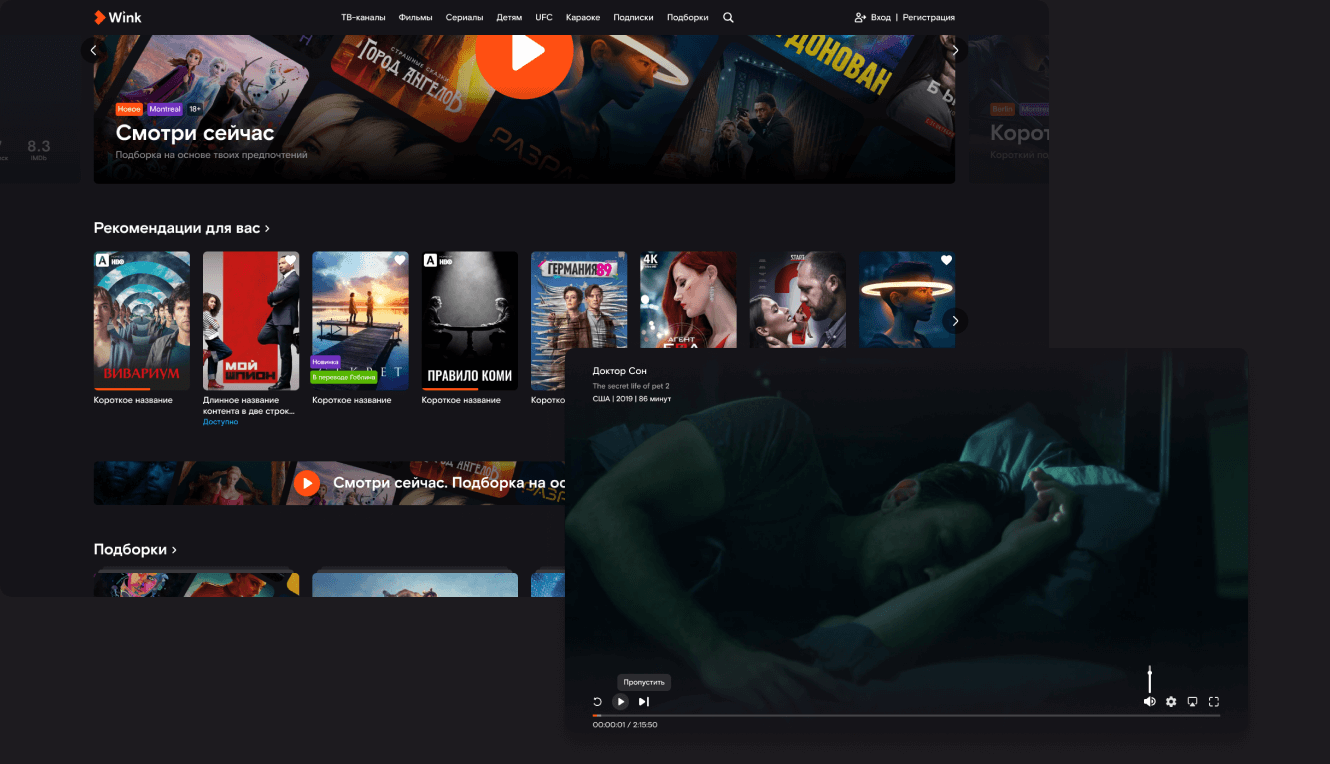
Task: Open Сериалы menu item
Action: pos(464,17)
